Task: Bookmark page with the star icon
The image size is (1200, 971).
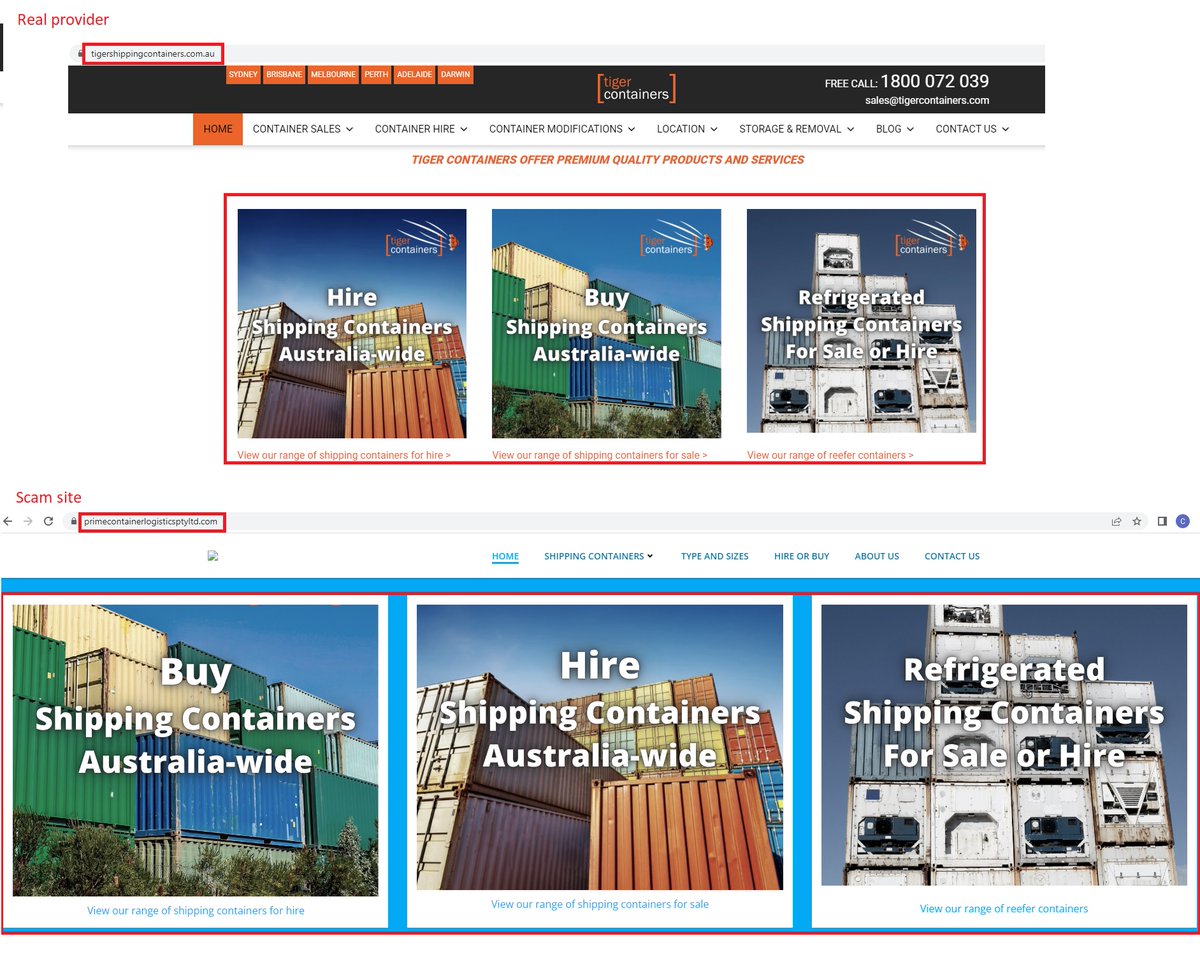Action: point(1137,521)
